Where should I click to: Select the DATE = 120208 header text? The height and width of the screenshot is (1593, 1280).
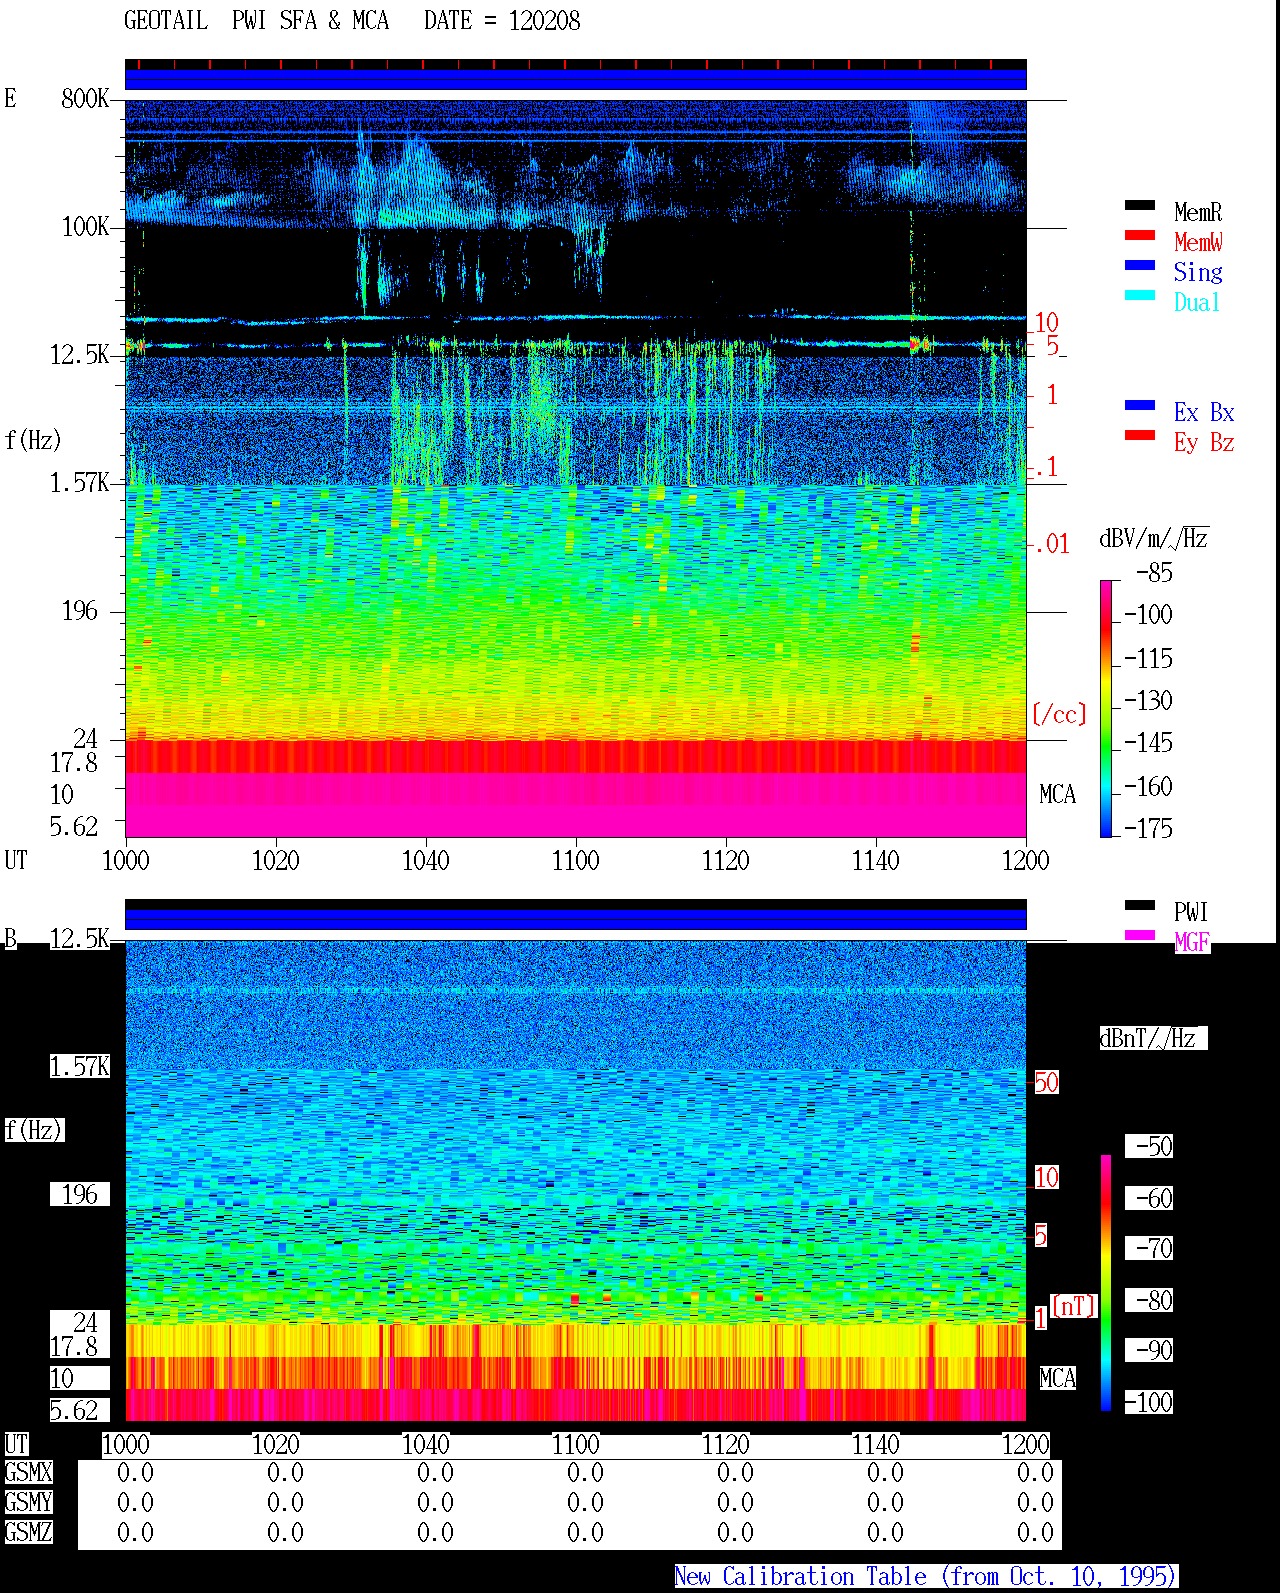502,21
